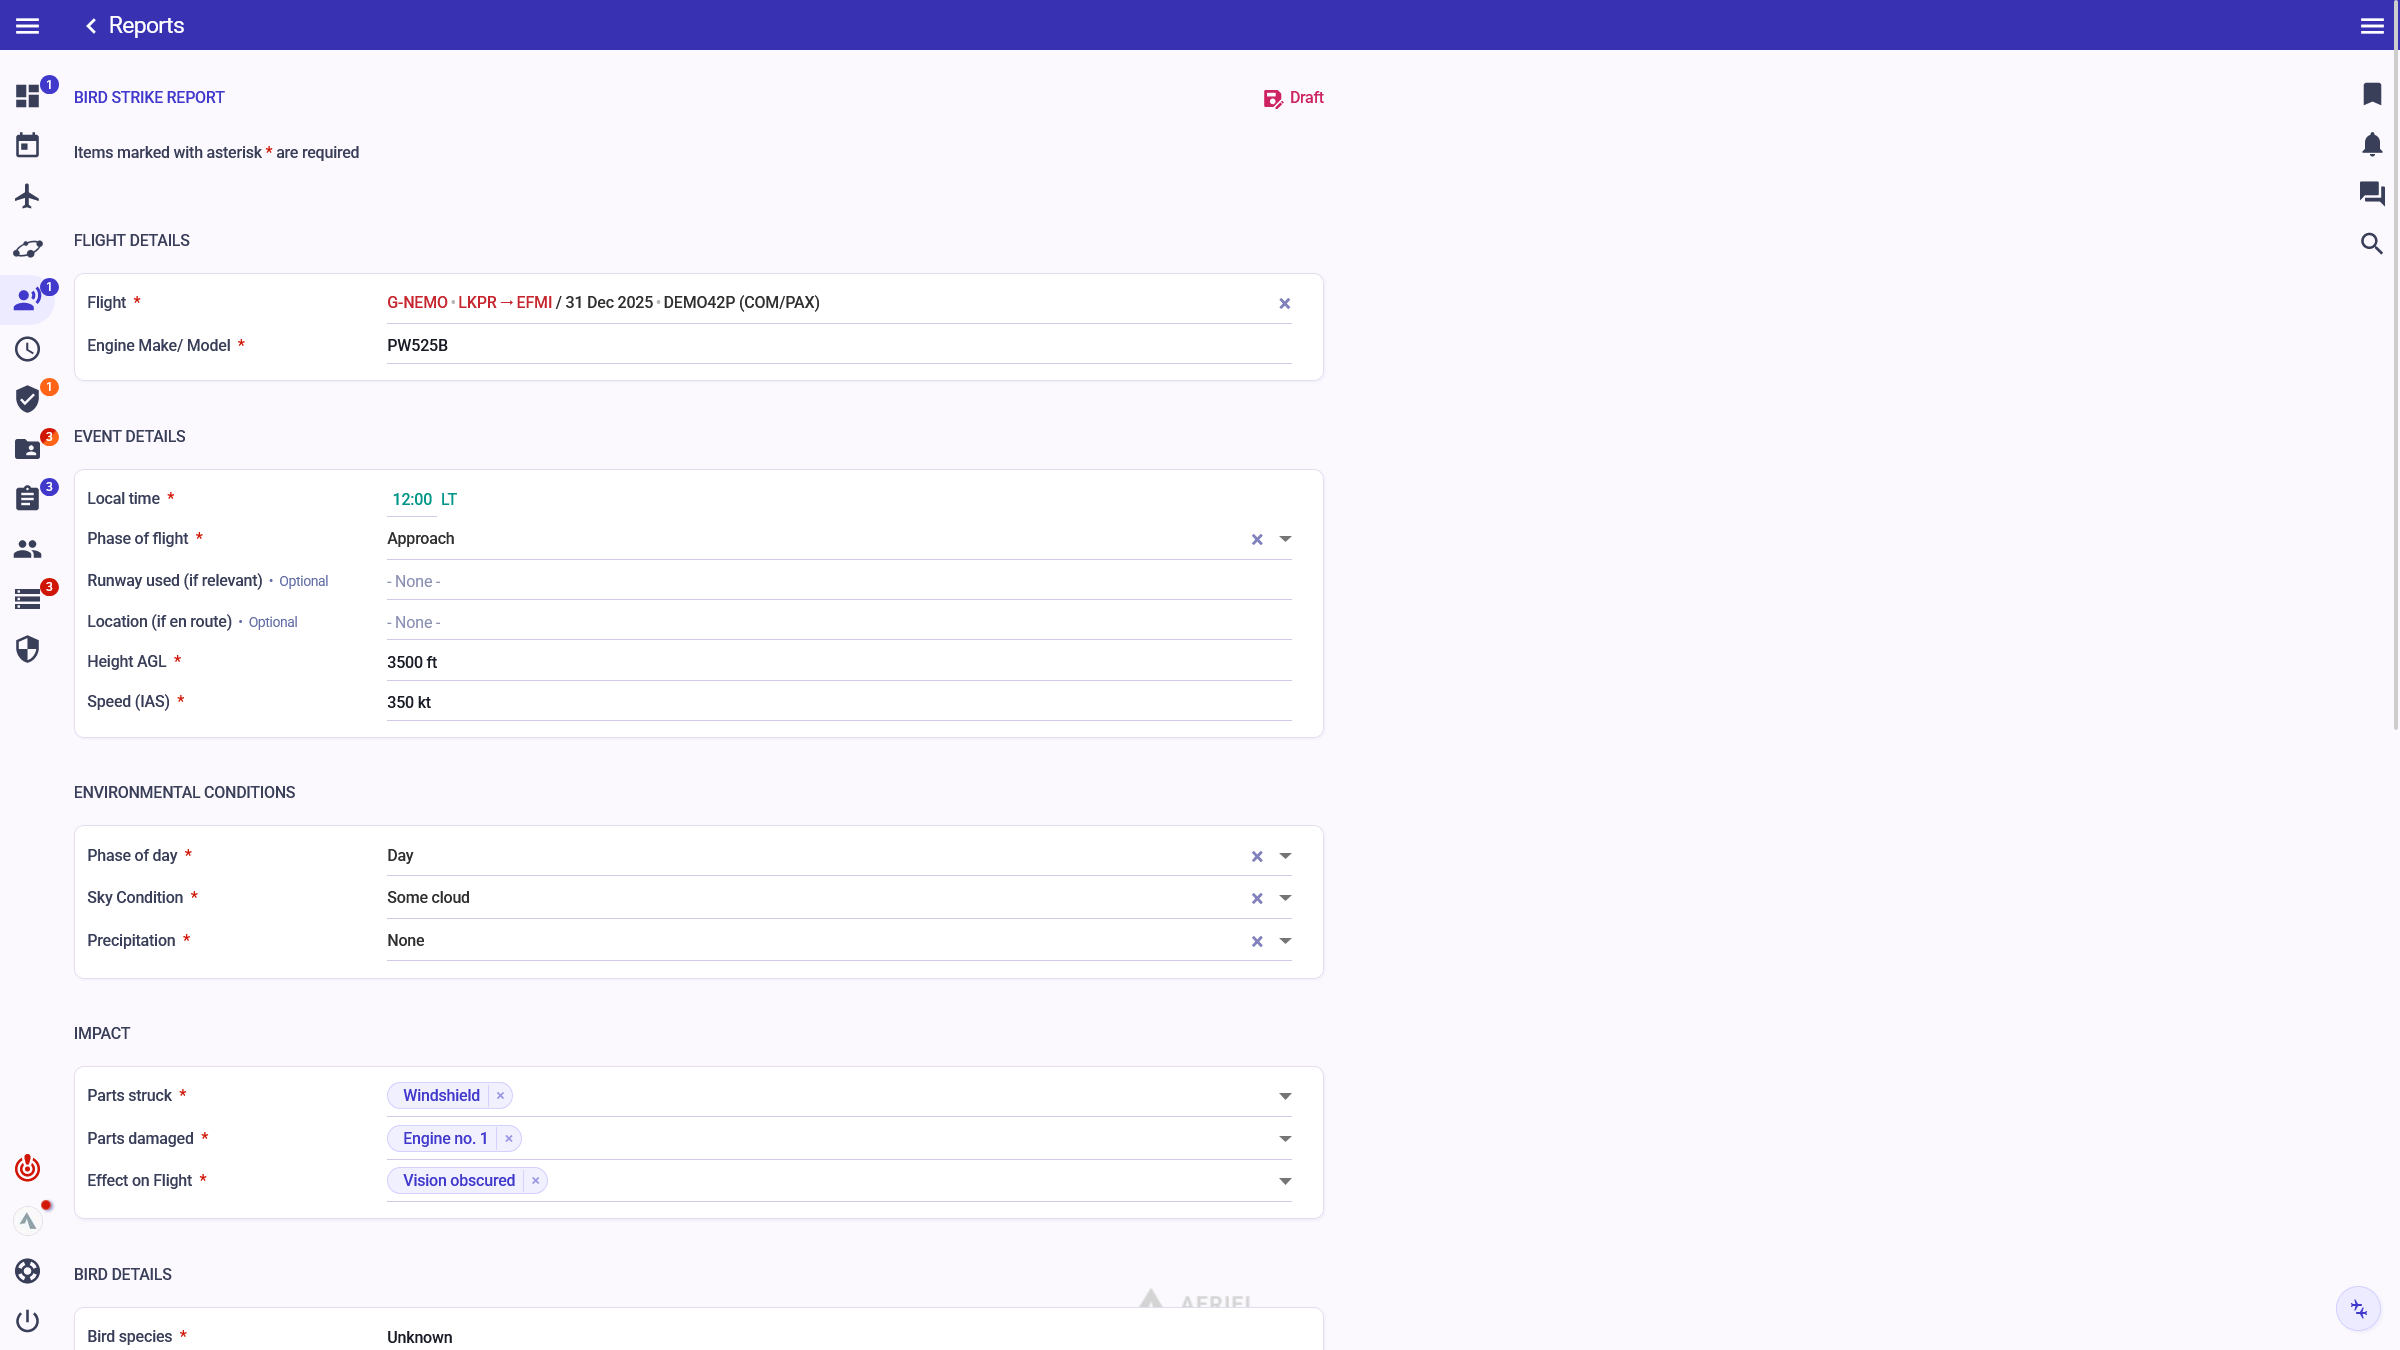Click the airplane flights sidebar icon
The width and height of the screenshot is (2400, 1350).
pos(28,196)
